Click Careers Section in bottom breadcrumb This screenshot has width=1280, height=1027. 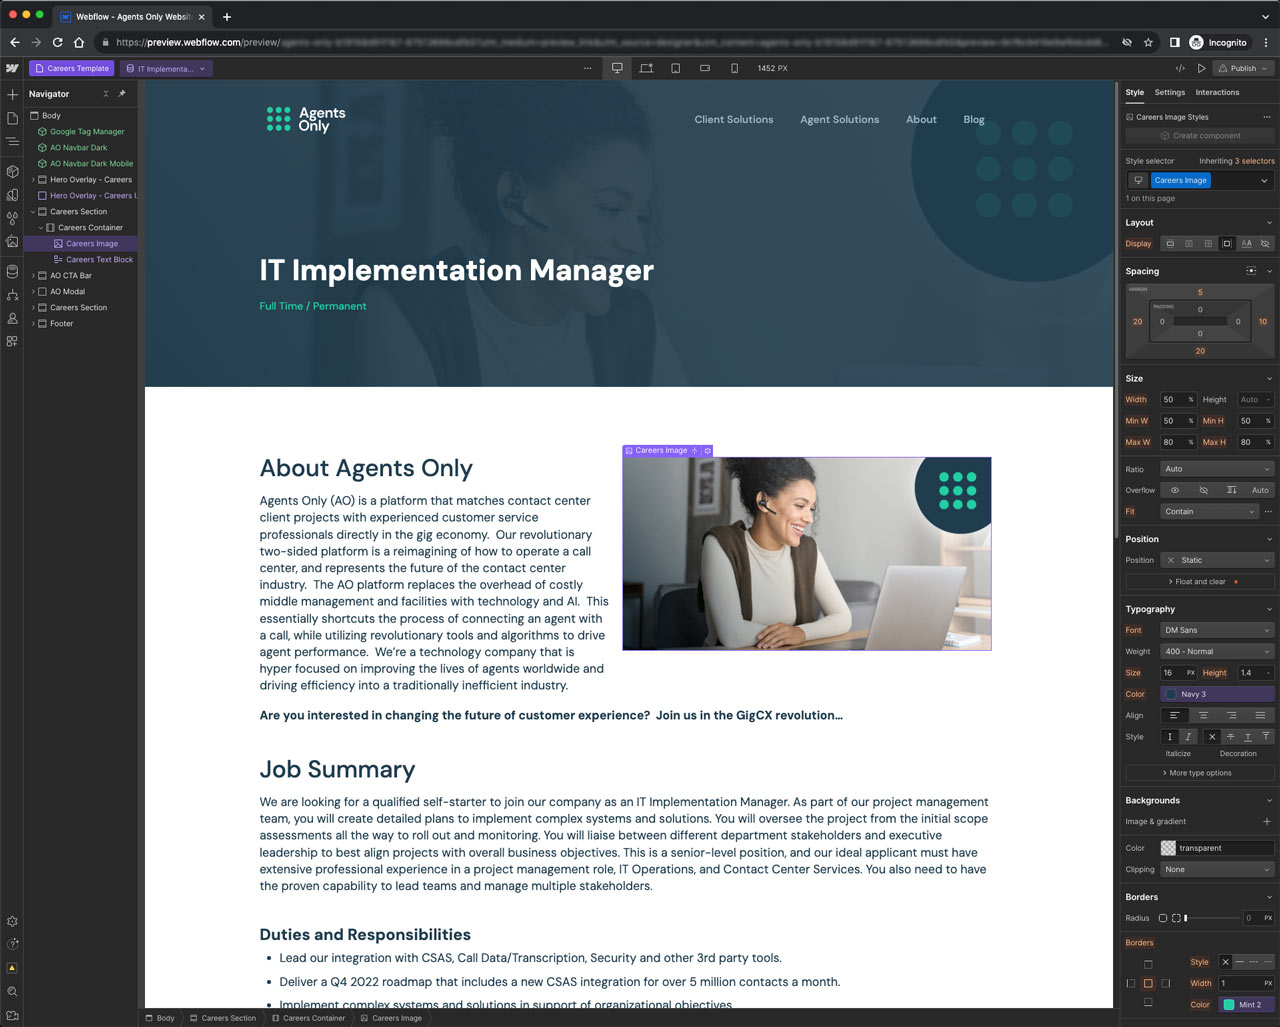pyautogui.click(x=223, y=1018)
